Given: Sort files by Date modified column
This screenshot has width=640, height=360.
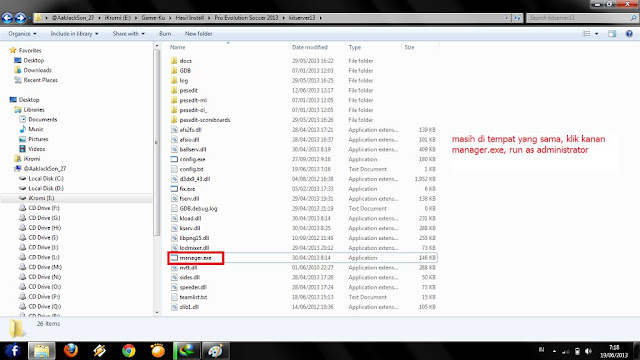Looking at the screenshot, I should pyautogui.click(x=309, y=47).
